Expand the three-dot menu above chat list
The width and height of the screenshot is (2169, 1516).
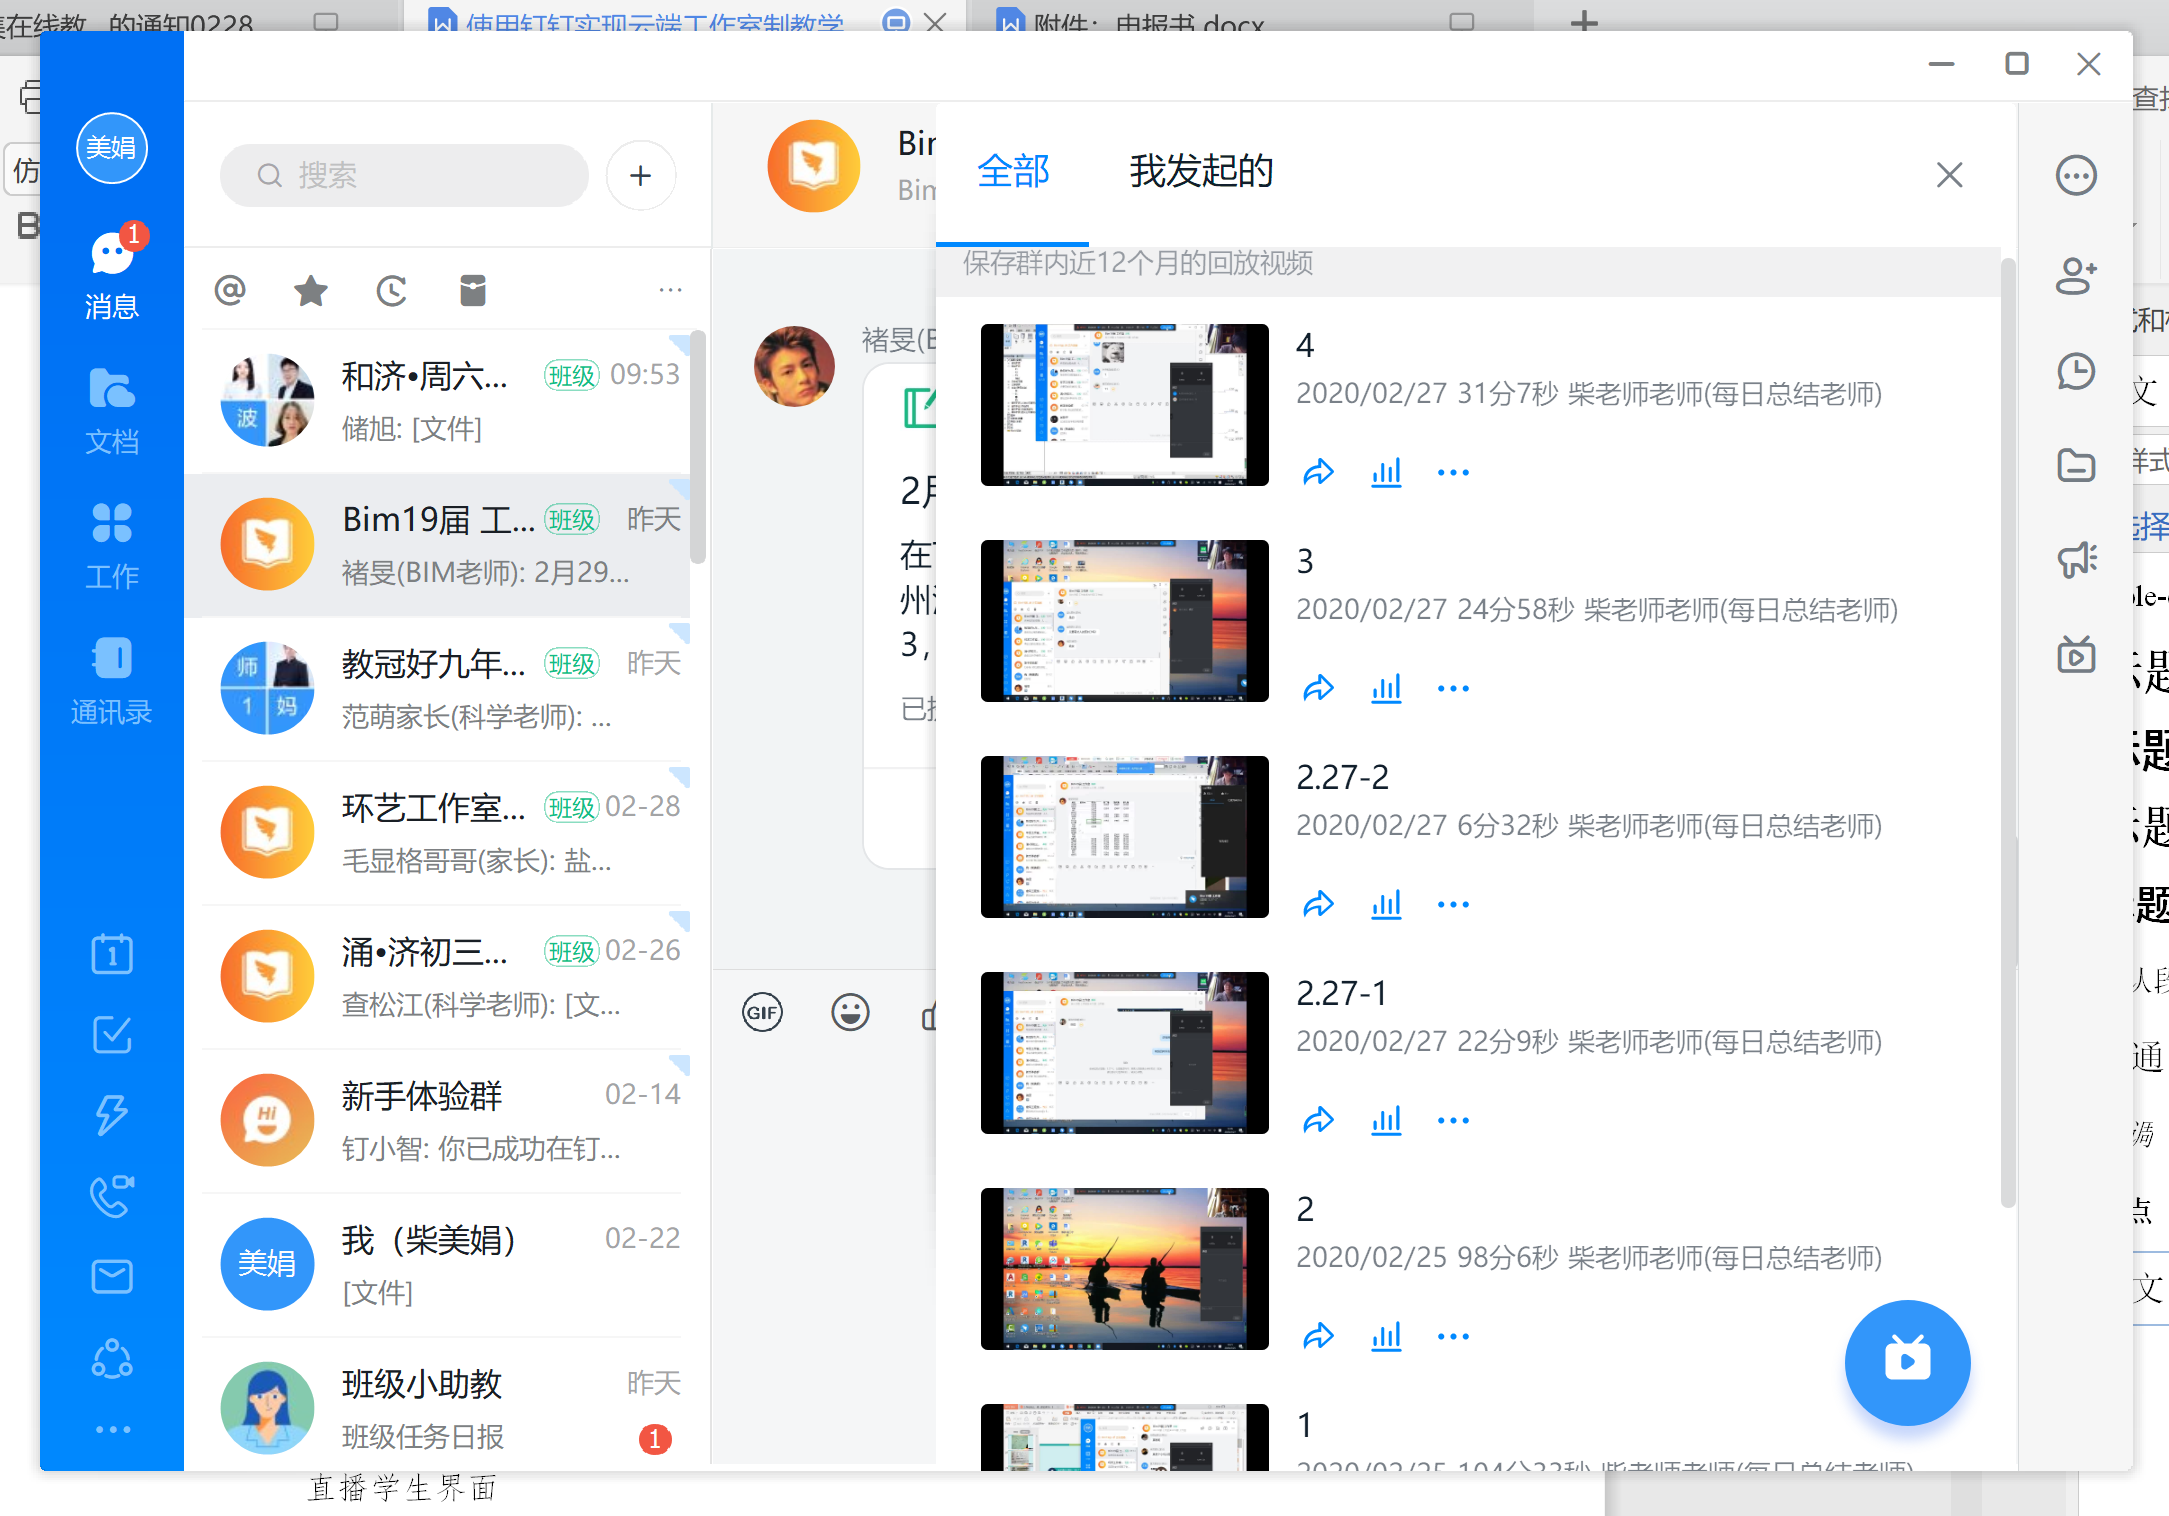pyautogui.click(x=670, y=291)
